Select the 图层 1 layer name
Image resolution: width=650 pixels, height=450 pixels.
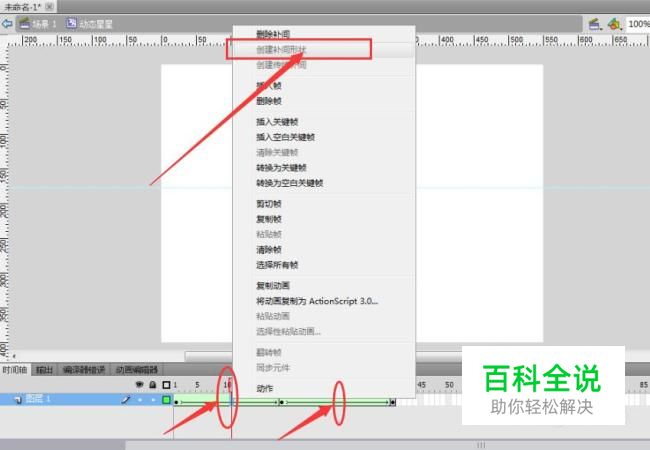pyautogui.click(x=38, y=399)
